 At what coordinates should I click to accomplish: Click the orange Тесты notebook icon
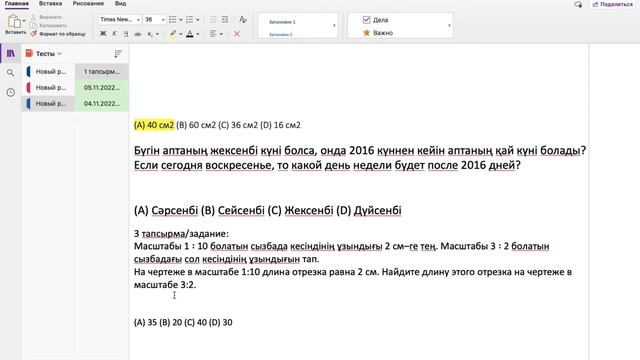point(29,53)
